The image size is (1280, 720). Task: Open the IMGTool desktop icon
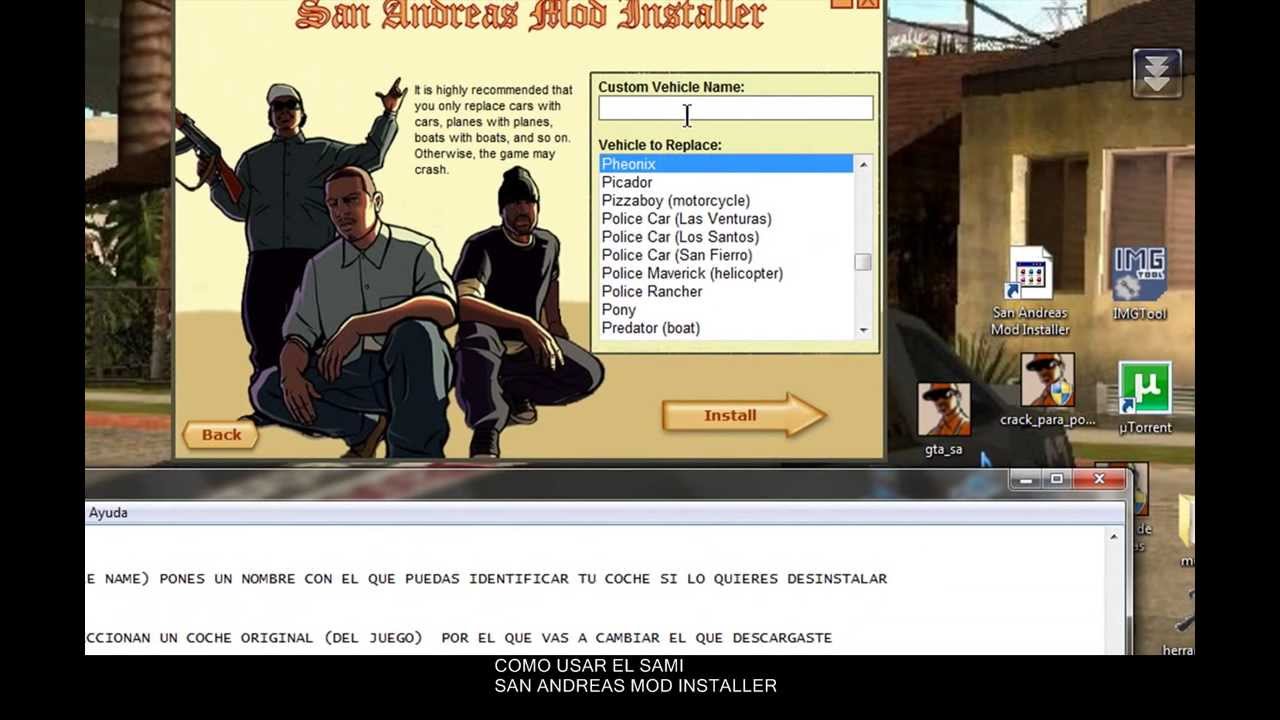[1140, 284]
